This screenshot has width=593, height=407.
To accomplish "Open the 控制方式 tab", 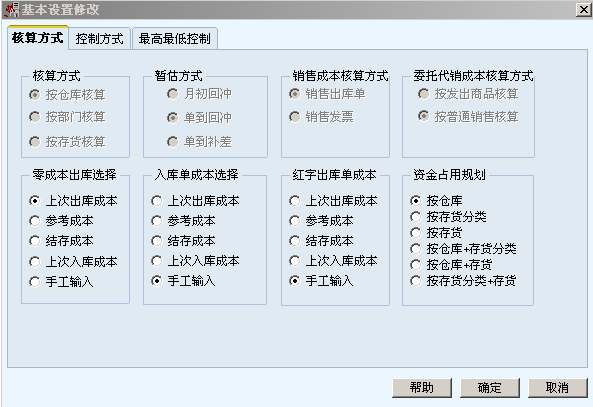I will point(99,39).
